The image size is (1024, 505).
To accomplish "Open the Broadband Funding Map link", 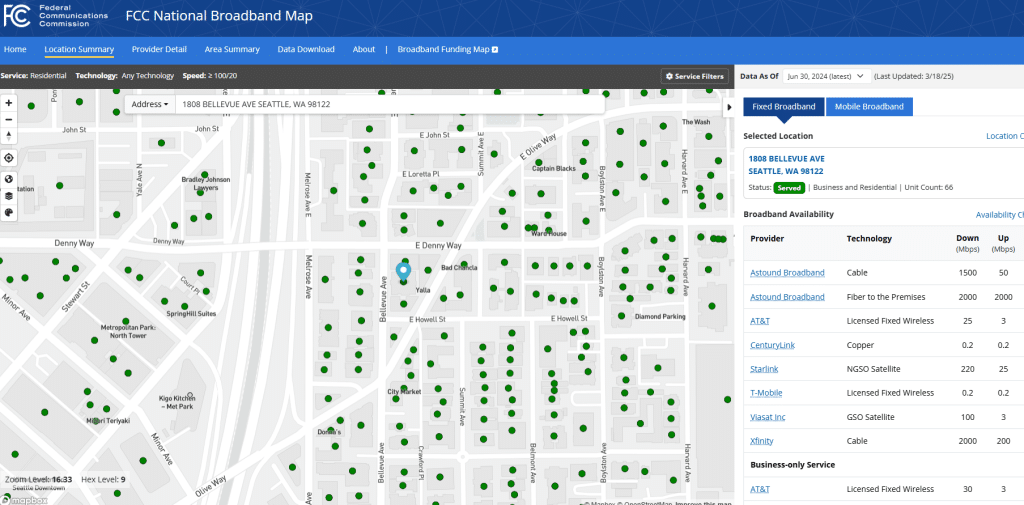I will tap(447, 49).
